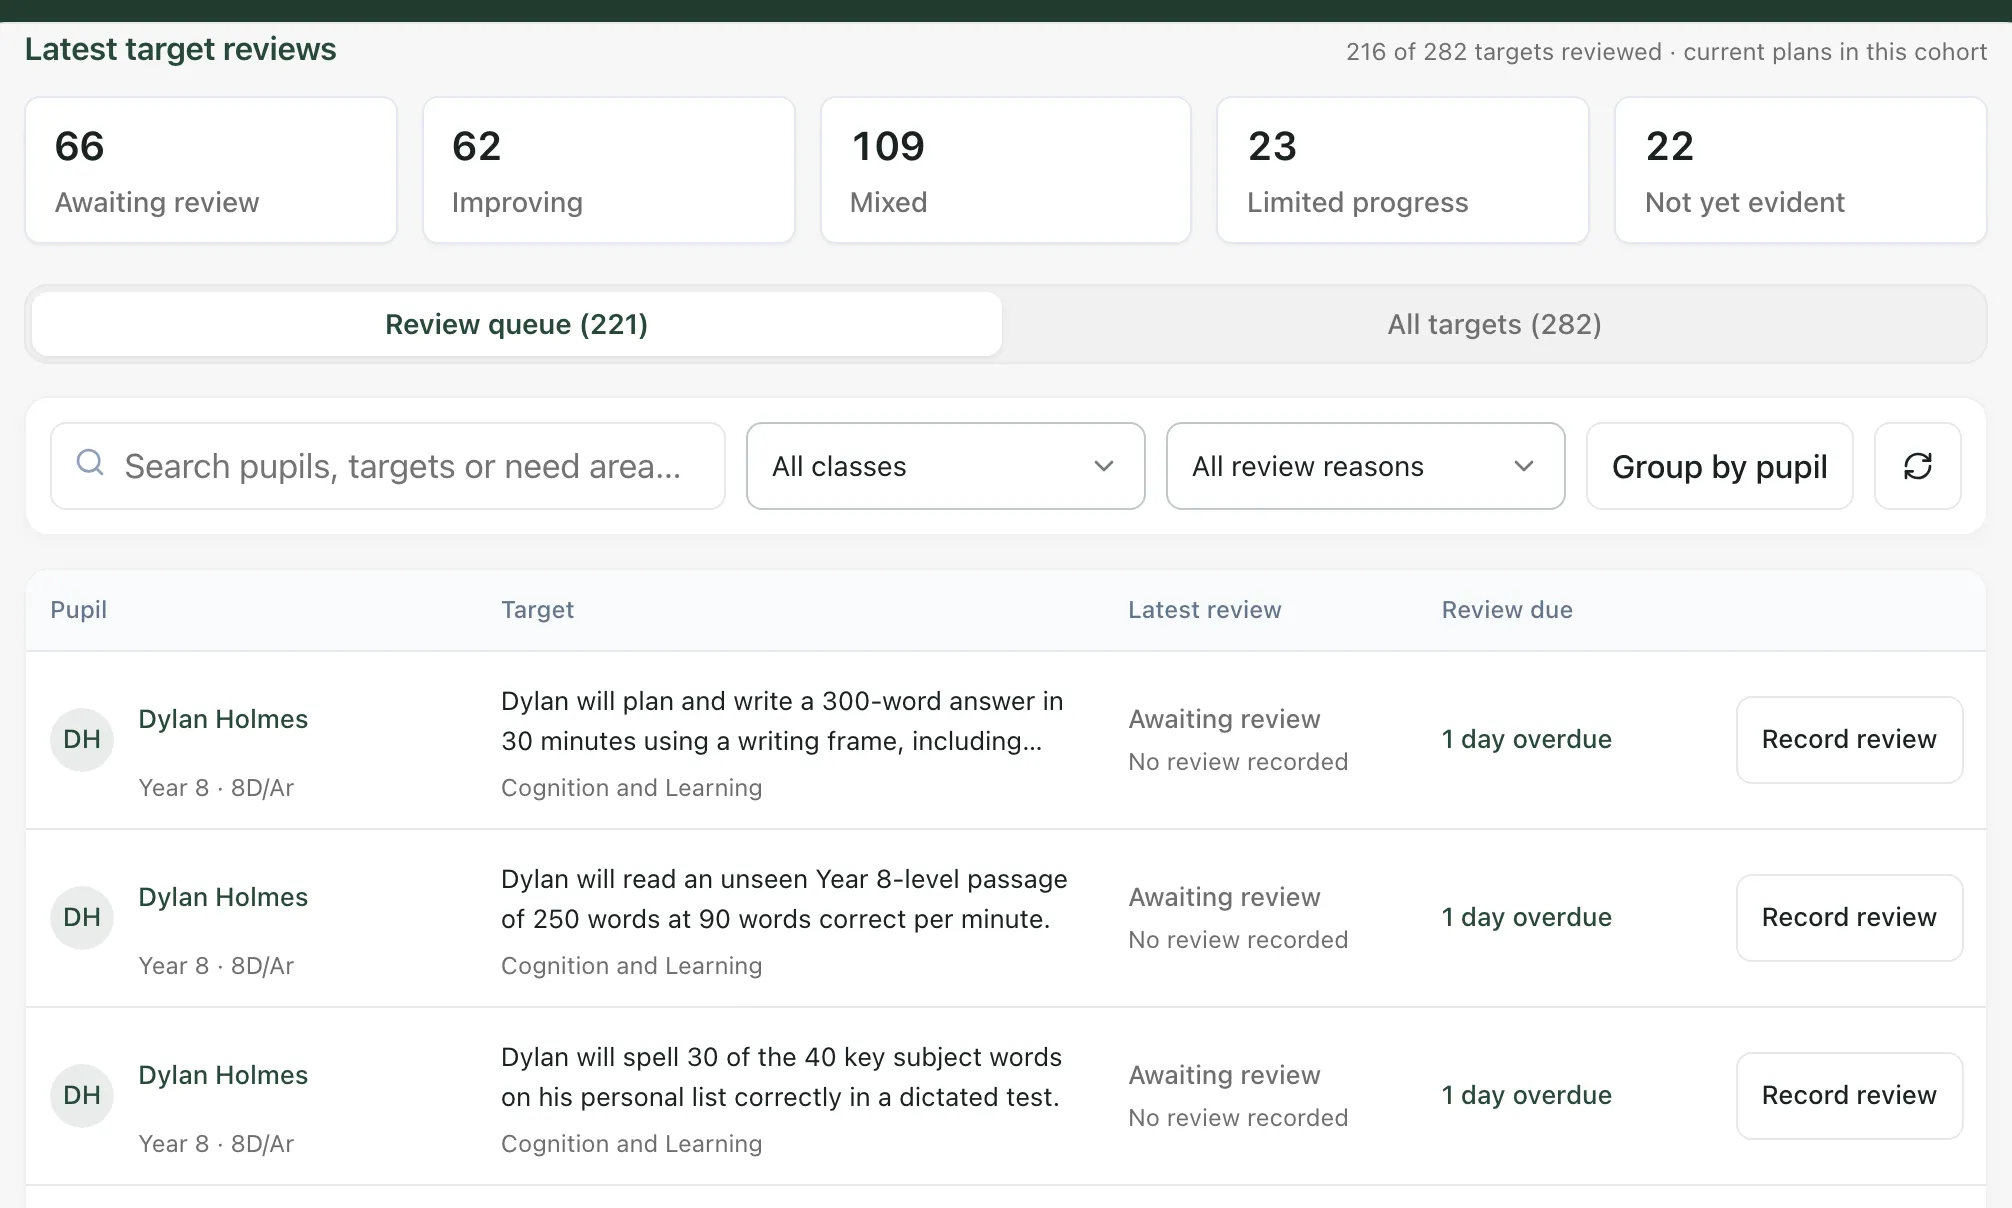Click target text 'Dylan will plan and write a 300-word answer'
Viewport: 2012px width, 1208px height.
pyautogui.click(x=782, y=721)
